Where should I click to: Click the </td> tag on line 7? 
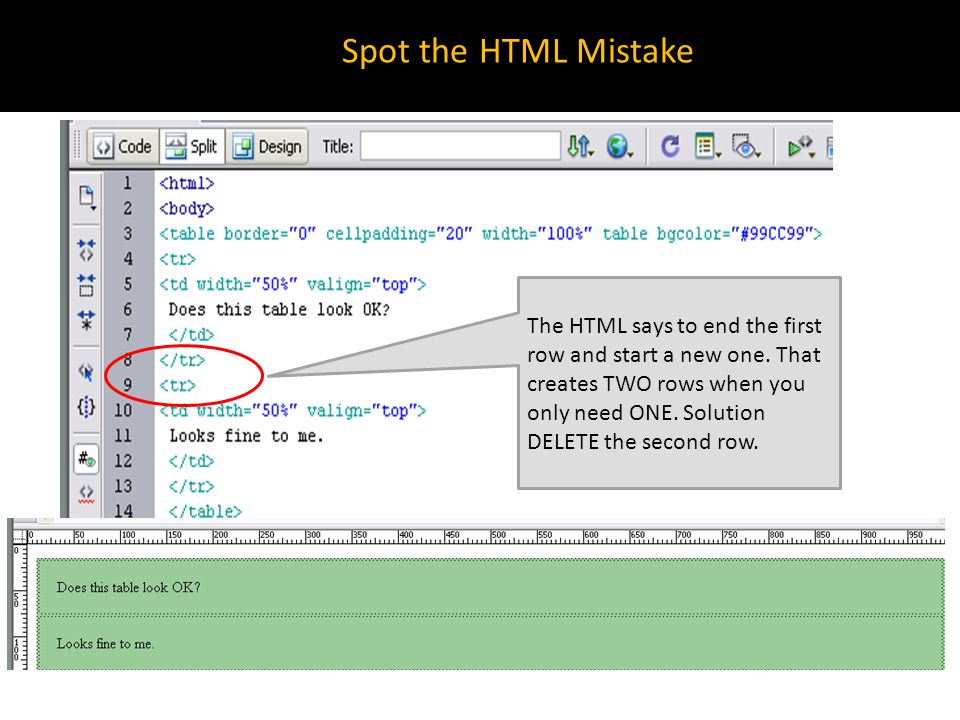click(191, 335)
